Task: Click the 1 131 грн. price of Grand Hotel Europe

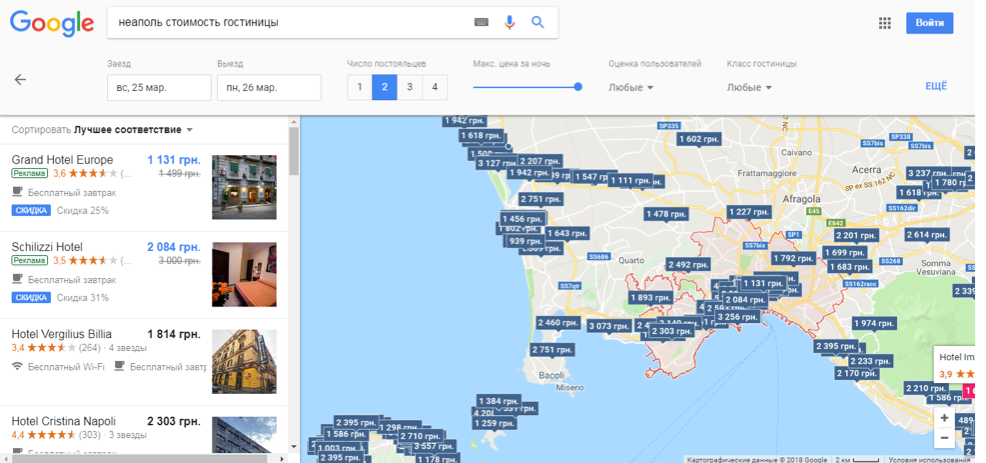Action: point(174,160)
